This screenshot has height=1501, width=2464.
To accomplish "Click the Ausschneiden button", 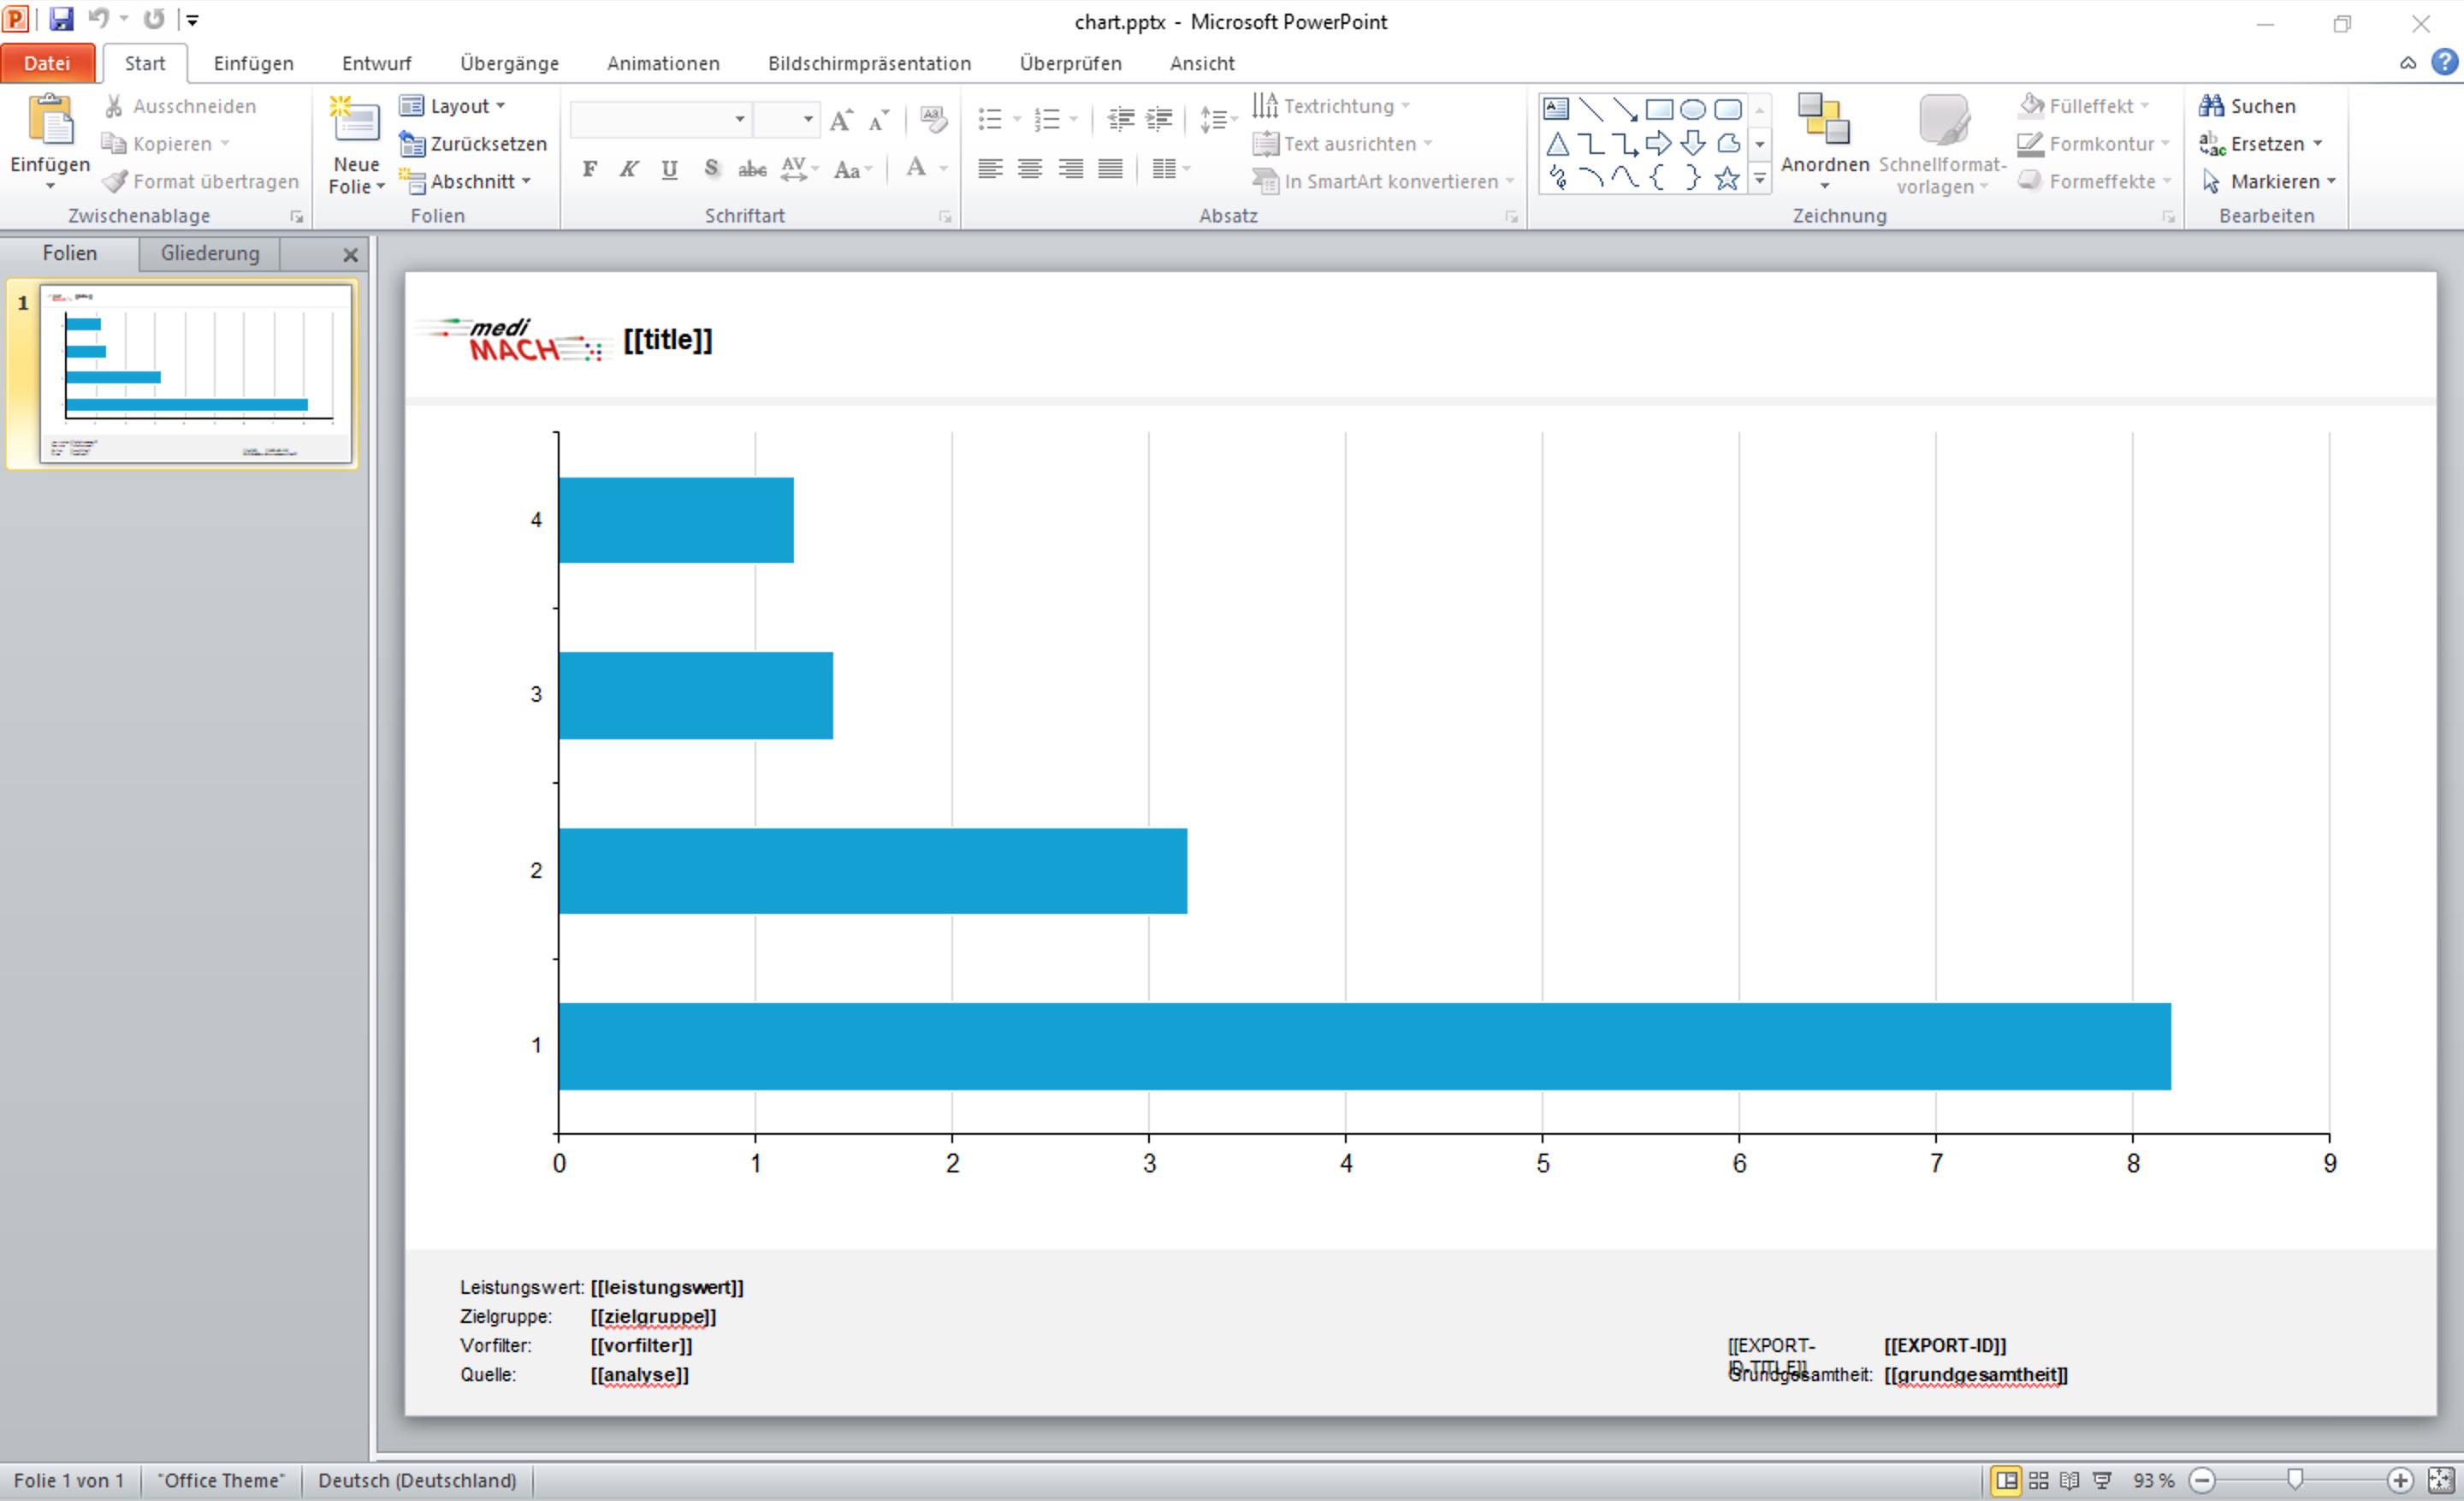I will (x=181, y=106).
